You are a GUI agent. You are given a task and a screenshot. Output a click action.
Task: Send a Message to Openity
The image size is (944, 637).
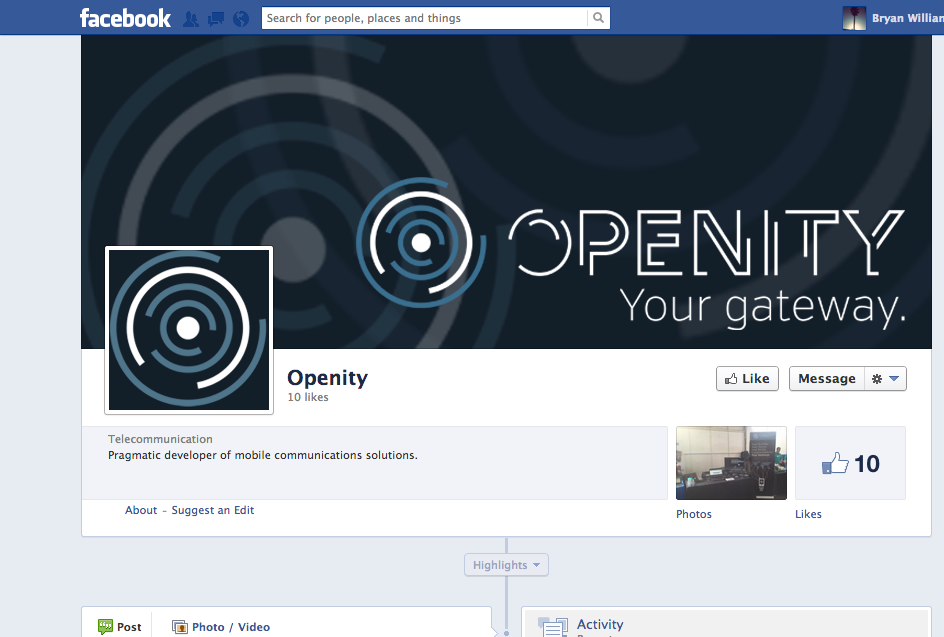pyautogui.click(x=827, y=379)
